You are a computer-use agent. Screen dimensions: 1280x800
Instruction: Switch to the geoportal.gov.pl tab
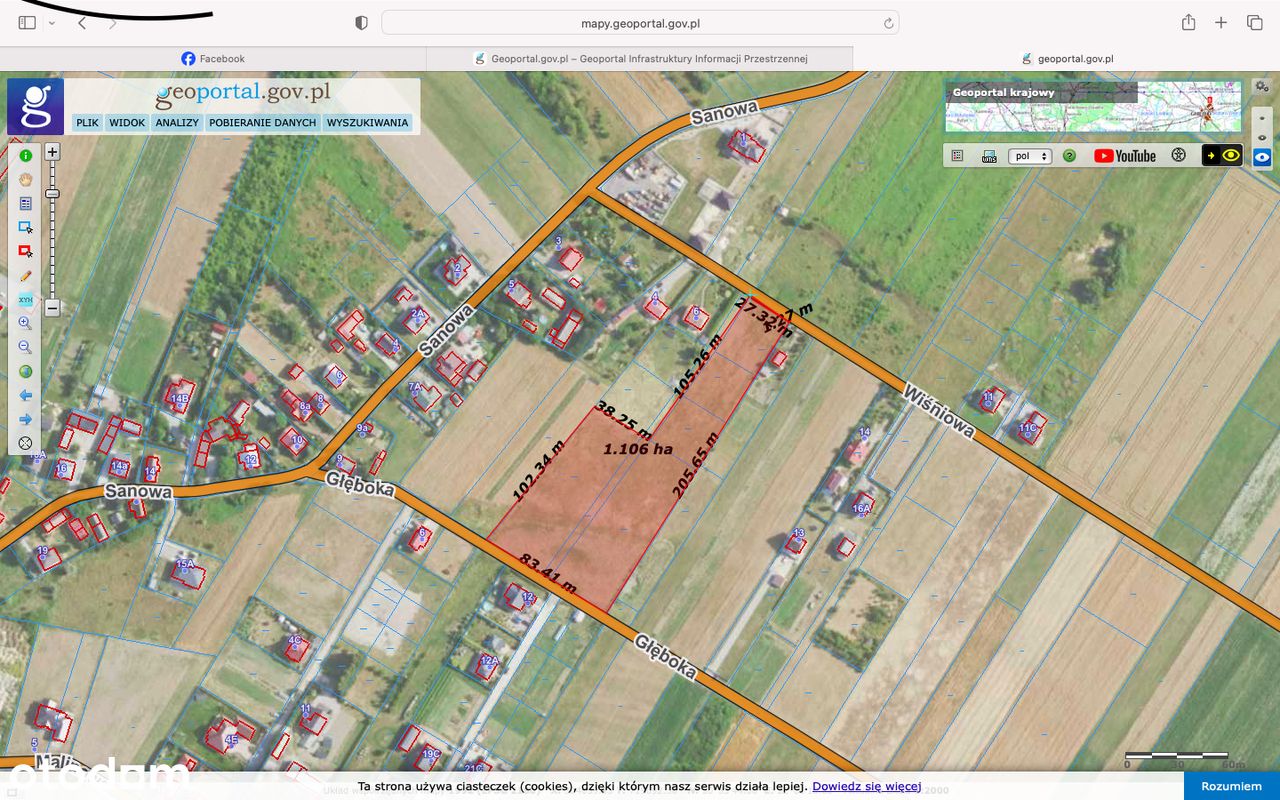pos(1067,58)
